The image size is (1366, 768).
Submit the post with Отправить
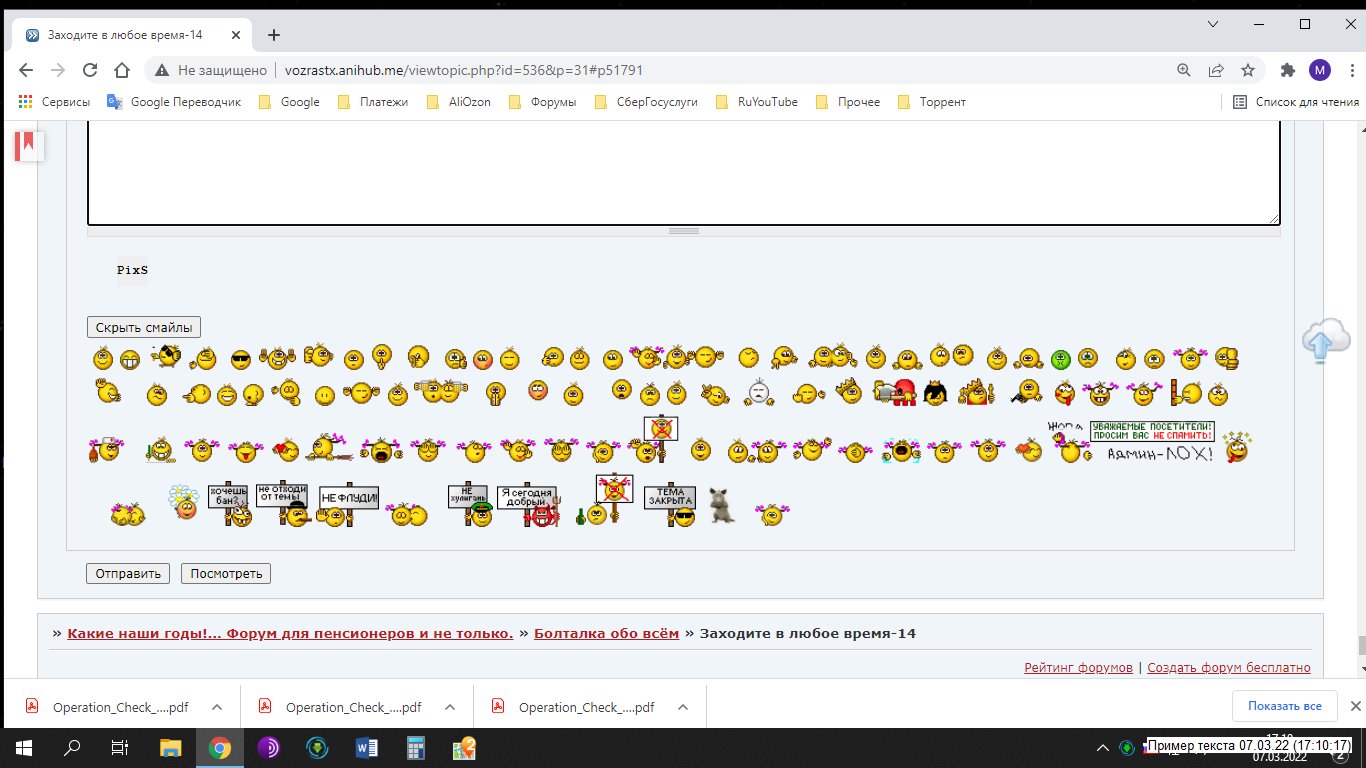pos(129,573)
